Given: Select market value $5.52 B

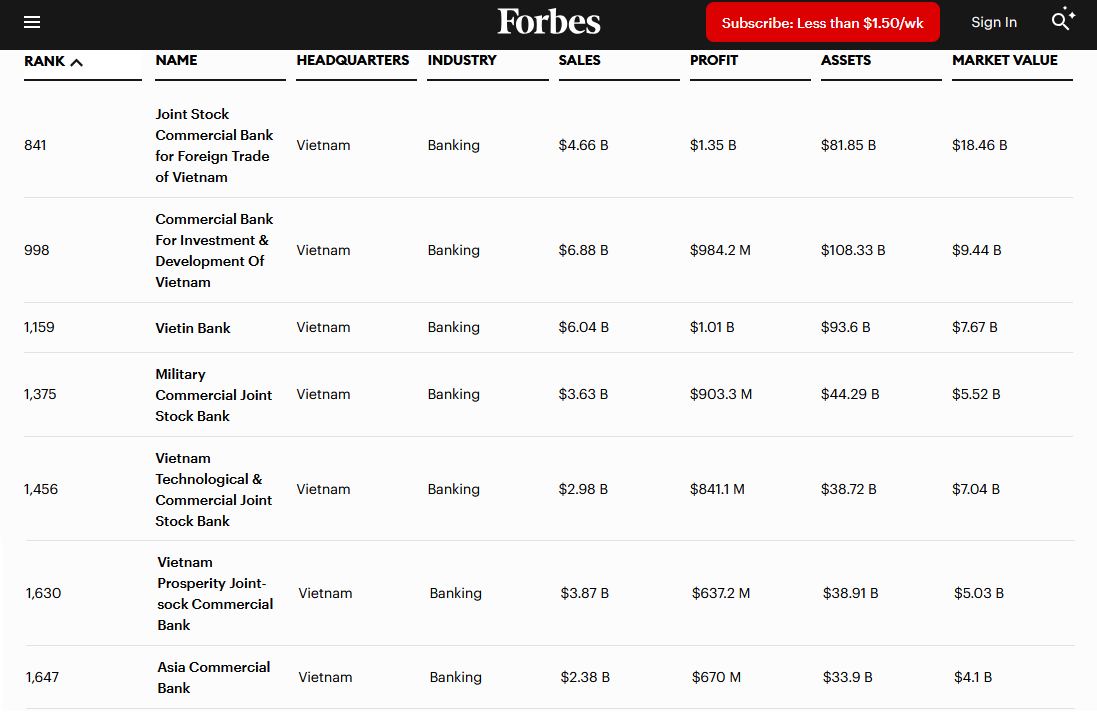Looking at the screenshot, I should pyautogui.click(x=976, y=394).
